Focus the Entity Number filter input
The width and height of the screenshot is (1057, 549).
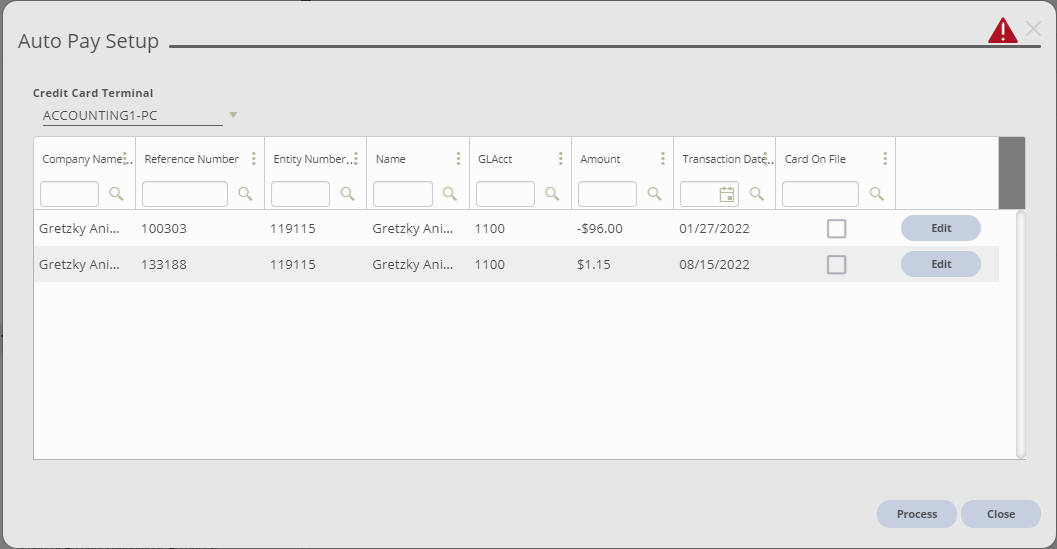(301, 194)
